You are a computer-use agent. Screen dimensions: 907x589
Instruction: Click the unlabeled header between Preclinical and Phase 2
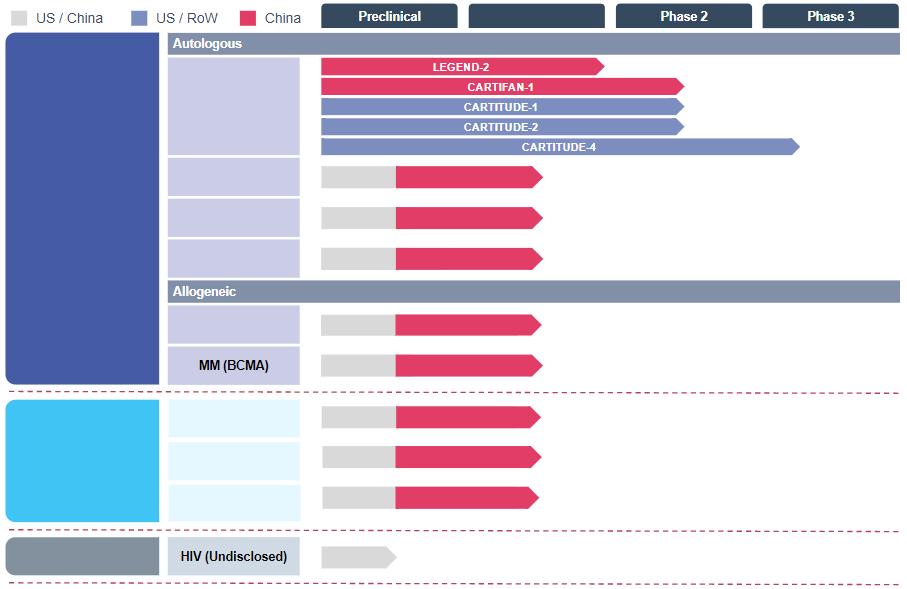536,16
